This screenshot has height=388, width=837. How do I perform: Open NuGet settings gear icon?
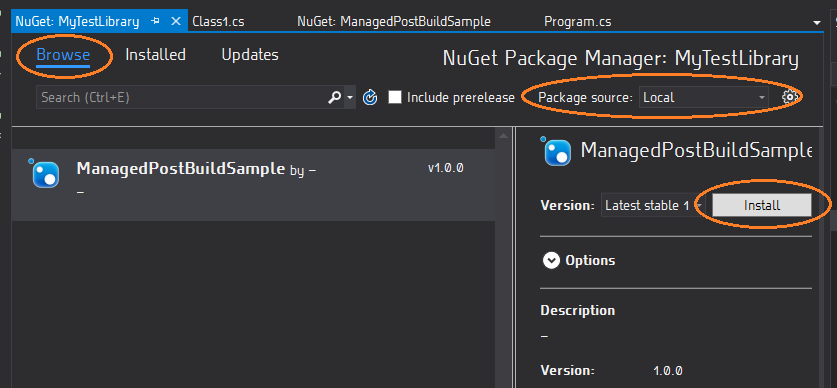(789, 97)
